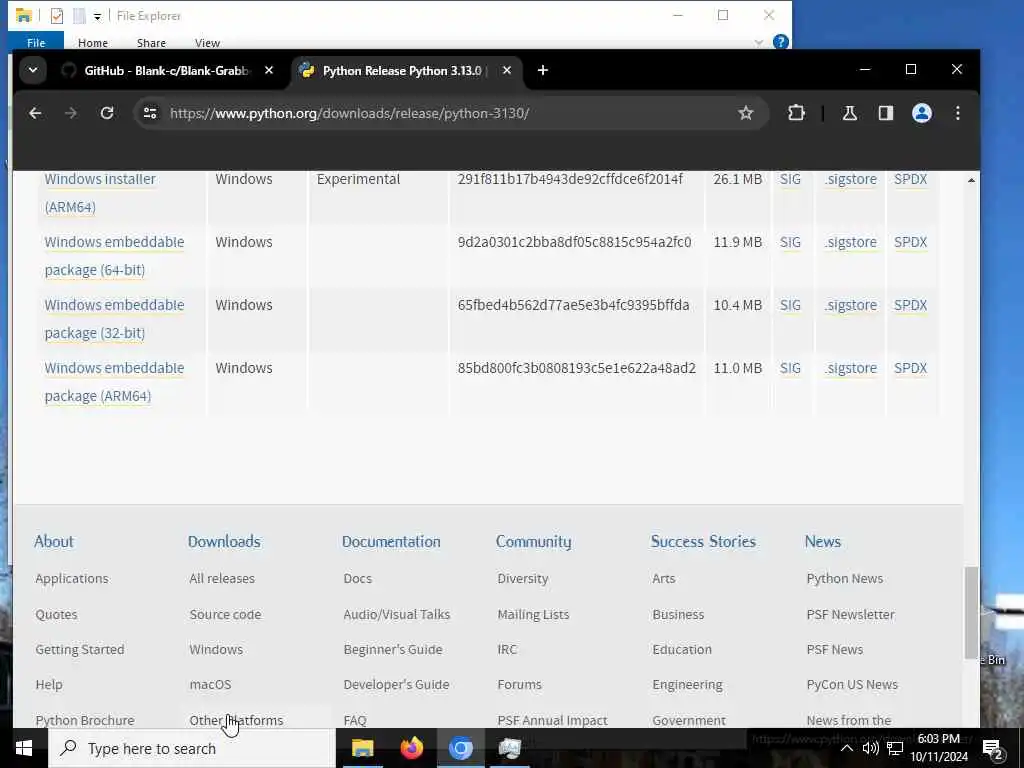1024x768 pixels.
Task: Open Community footer heading
Action: pyautogui.click(x=533, y=541)
